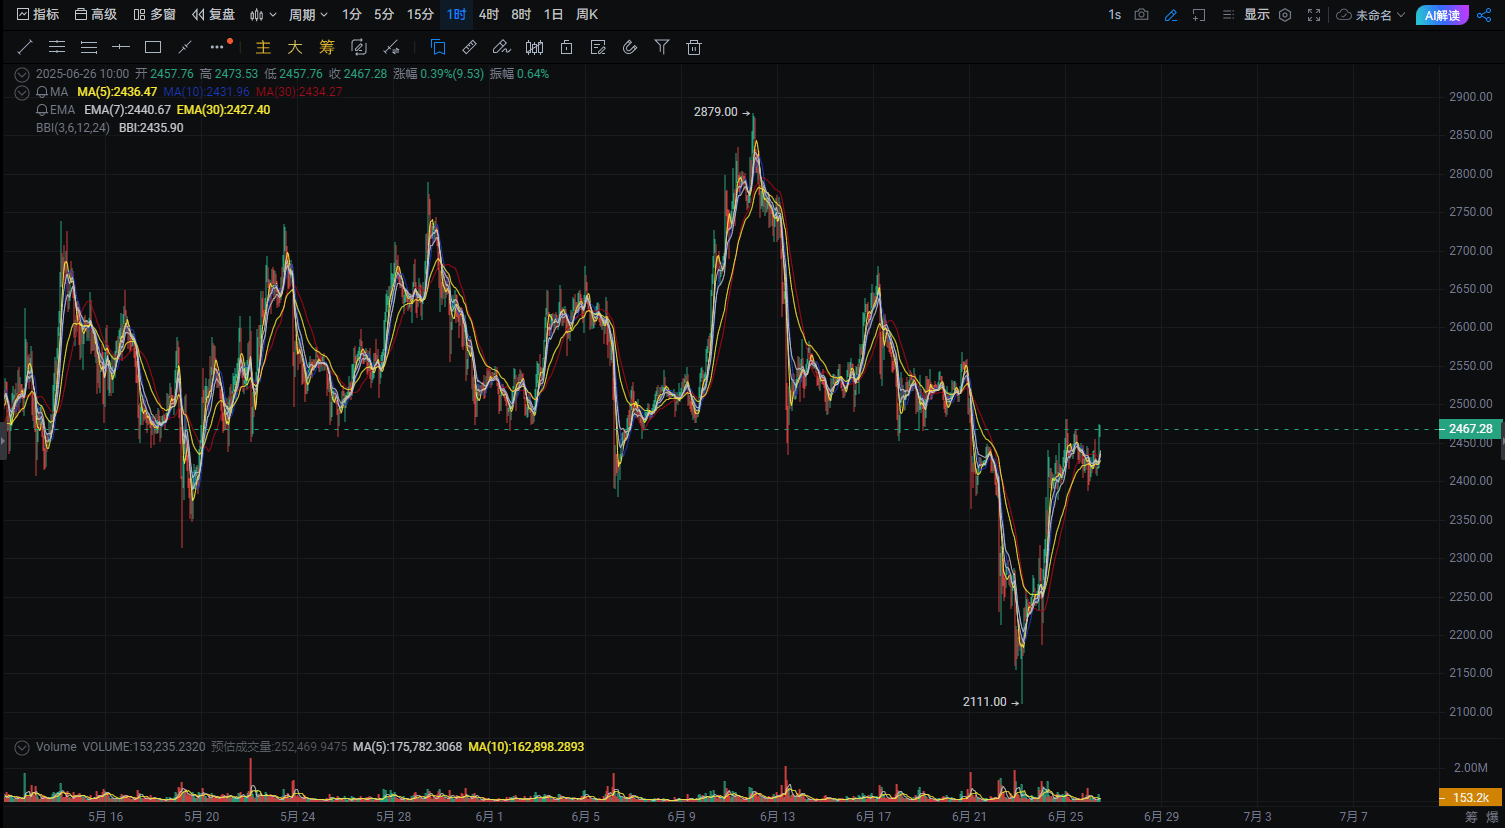Image resolution: width=1505 pixels, height=828 pixels.
Task: Take a chart screenshot with camera icon
Action: click(x=1142, y=15)
